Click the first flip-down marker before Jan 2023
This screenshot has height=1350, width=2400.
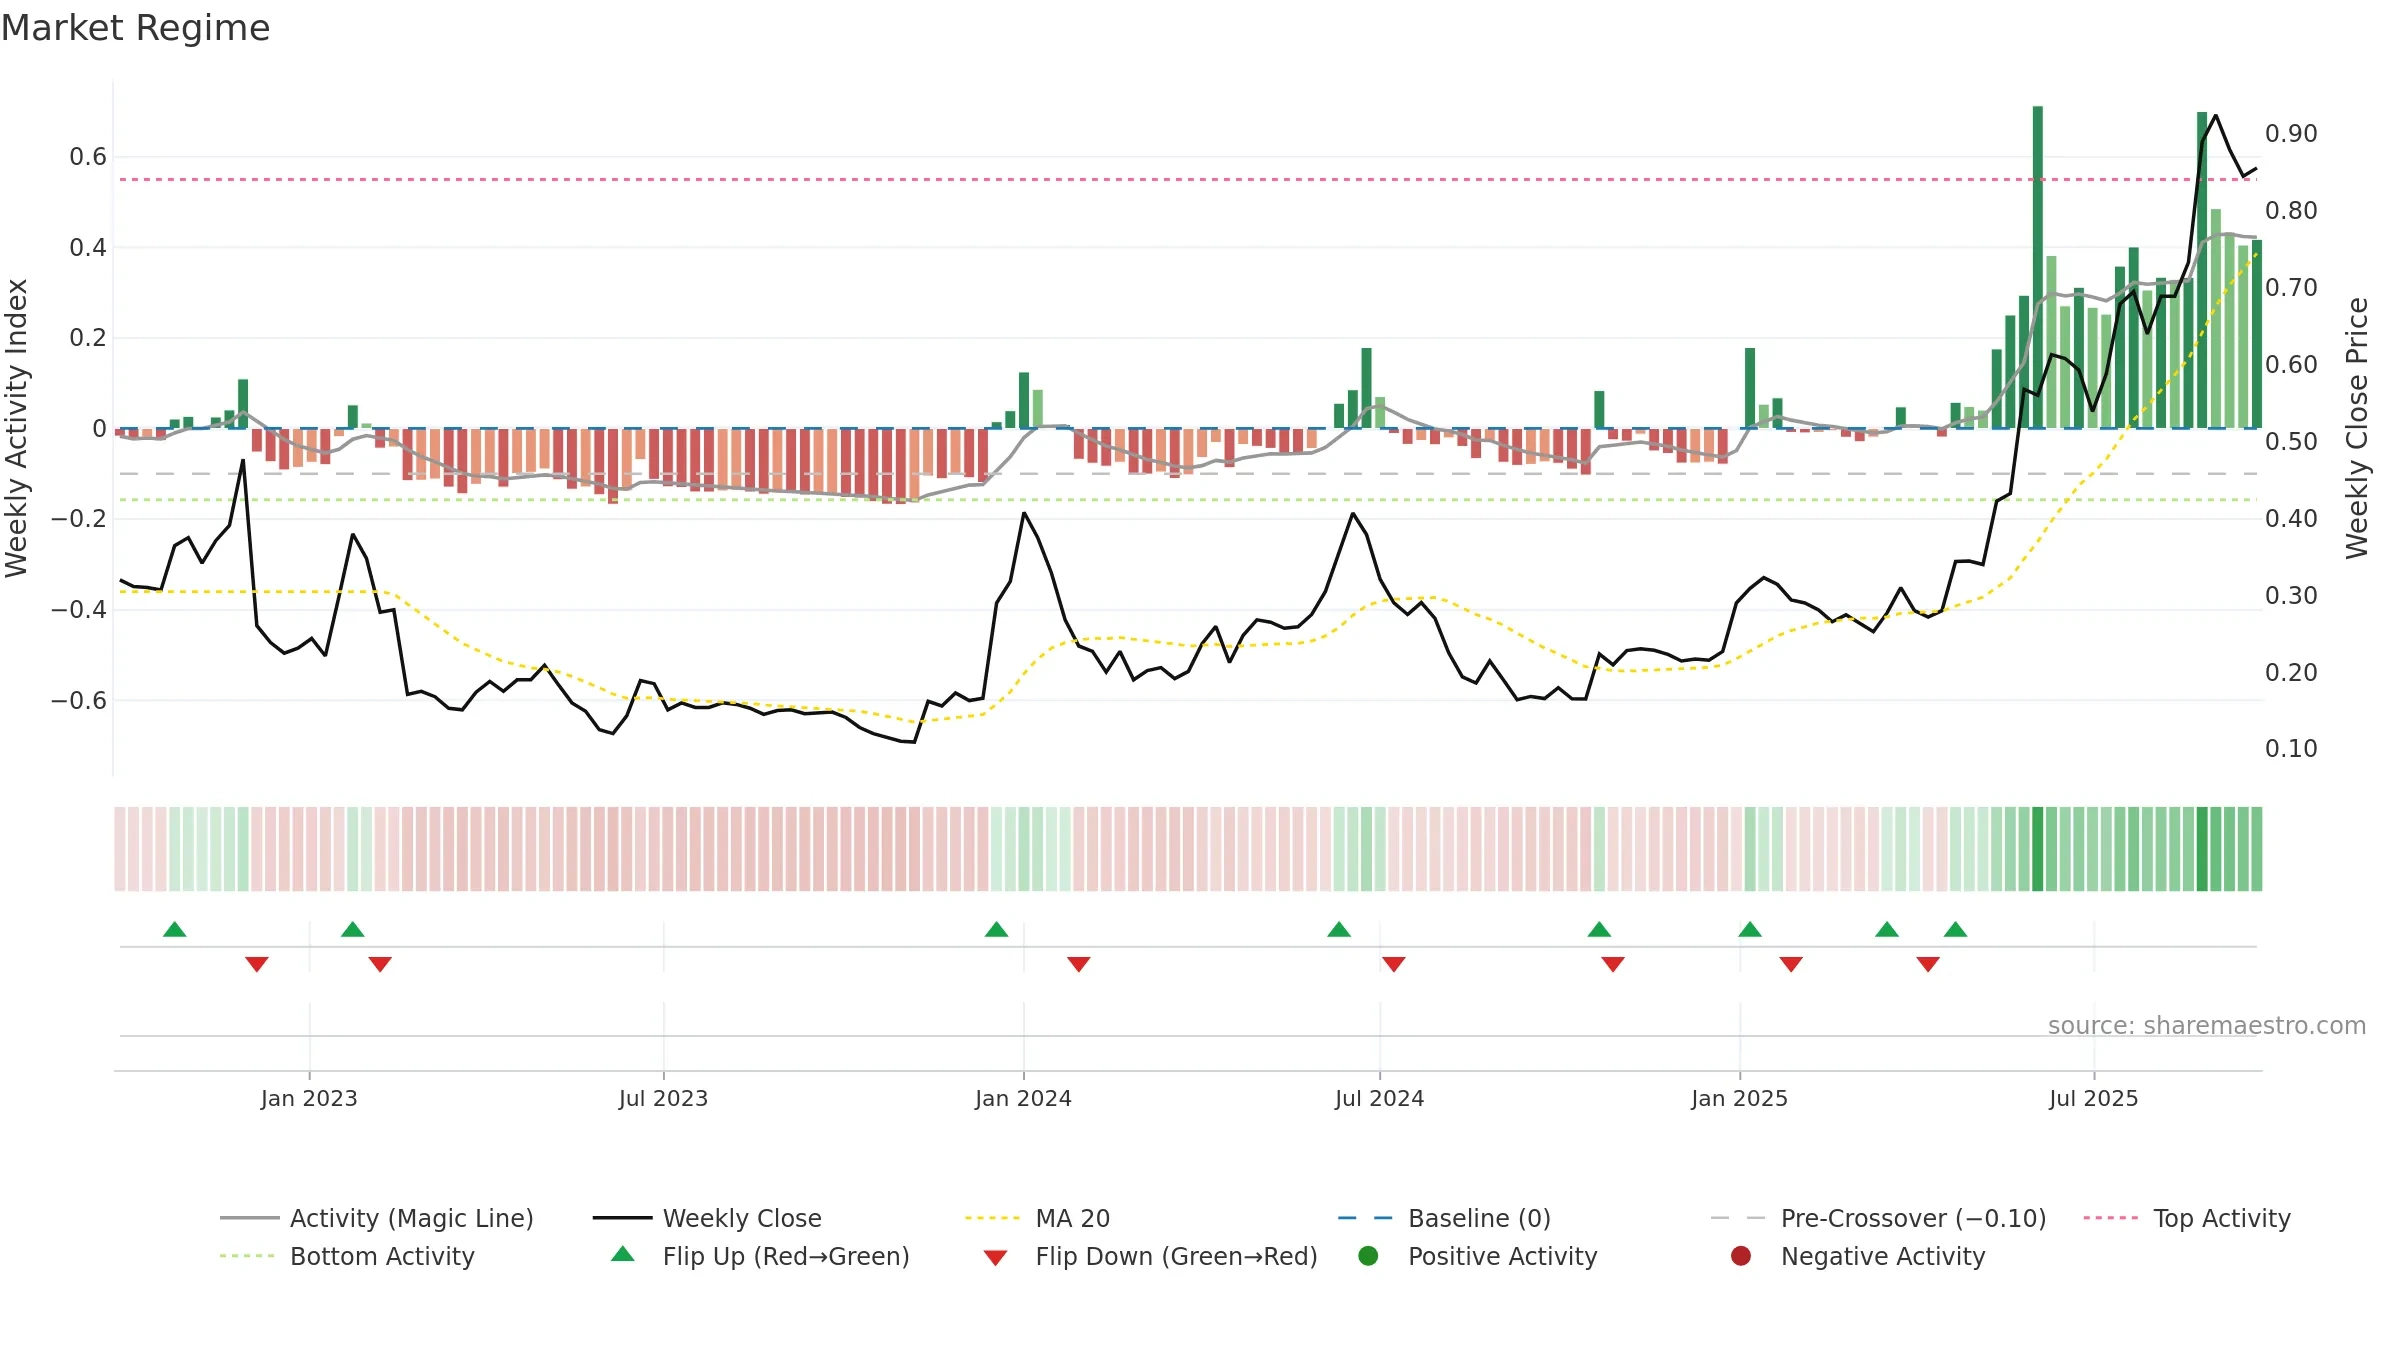pyautogui.click(x=257, y=964)
